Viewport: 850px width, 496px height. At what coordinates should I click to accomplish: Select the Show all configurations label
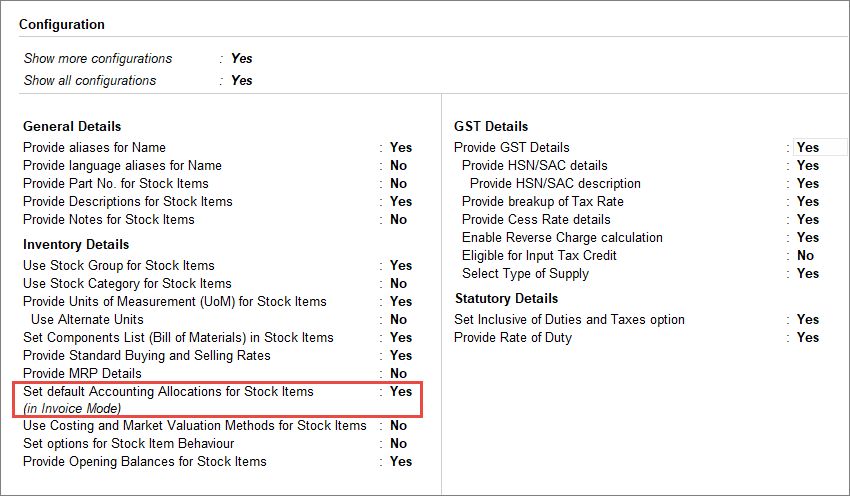(x=89, y=80)
